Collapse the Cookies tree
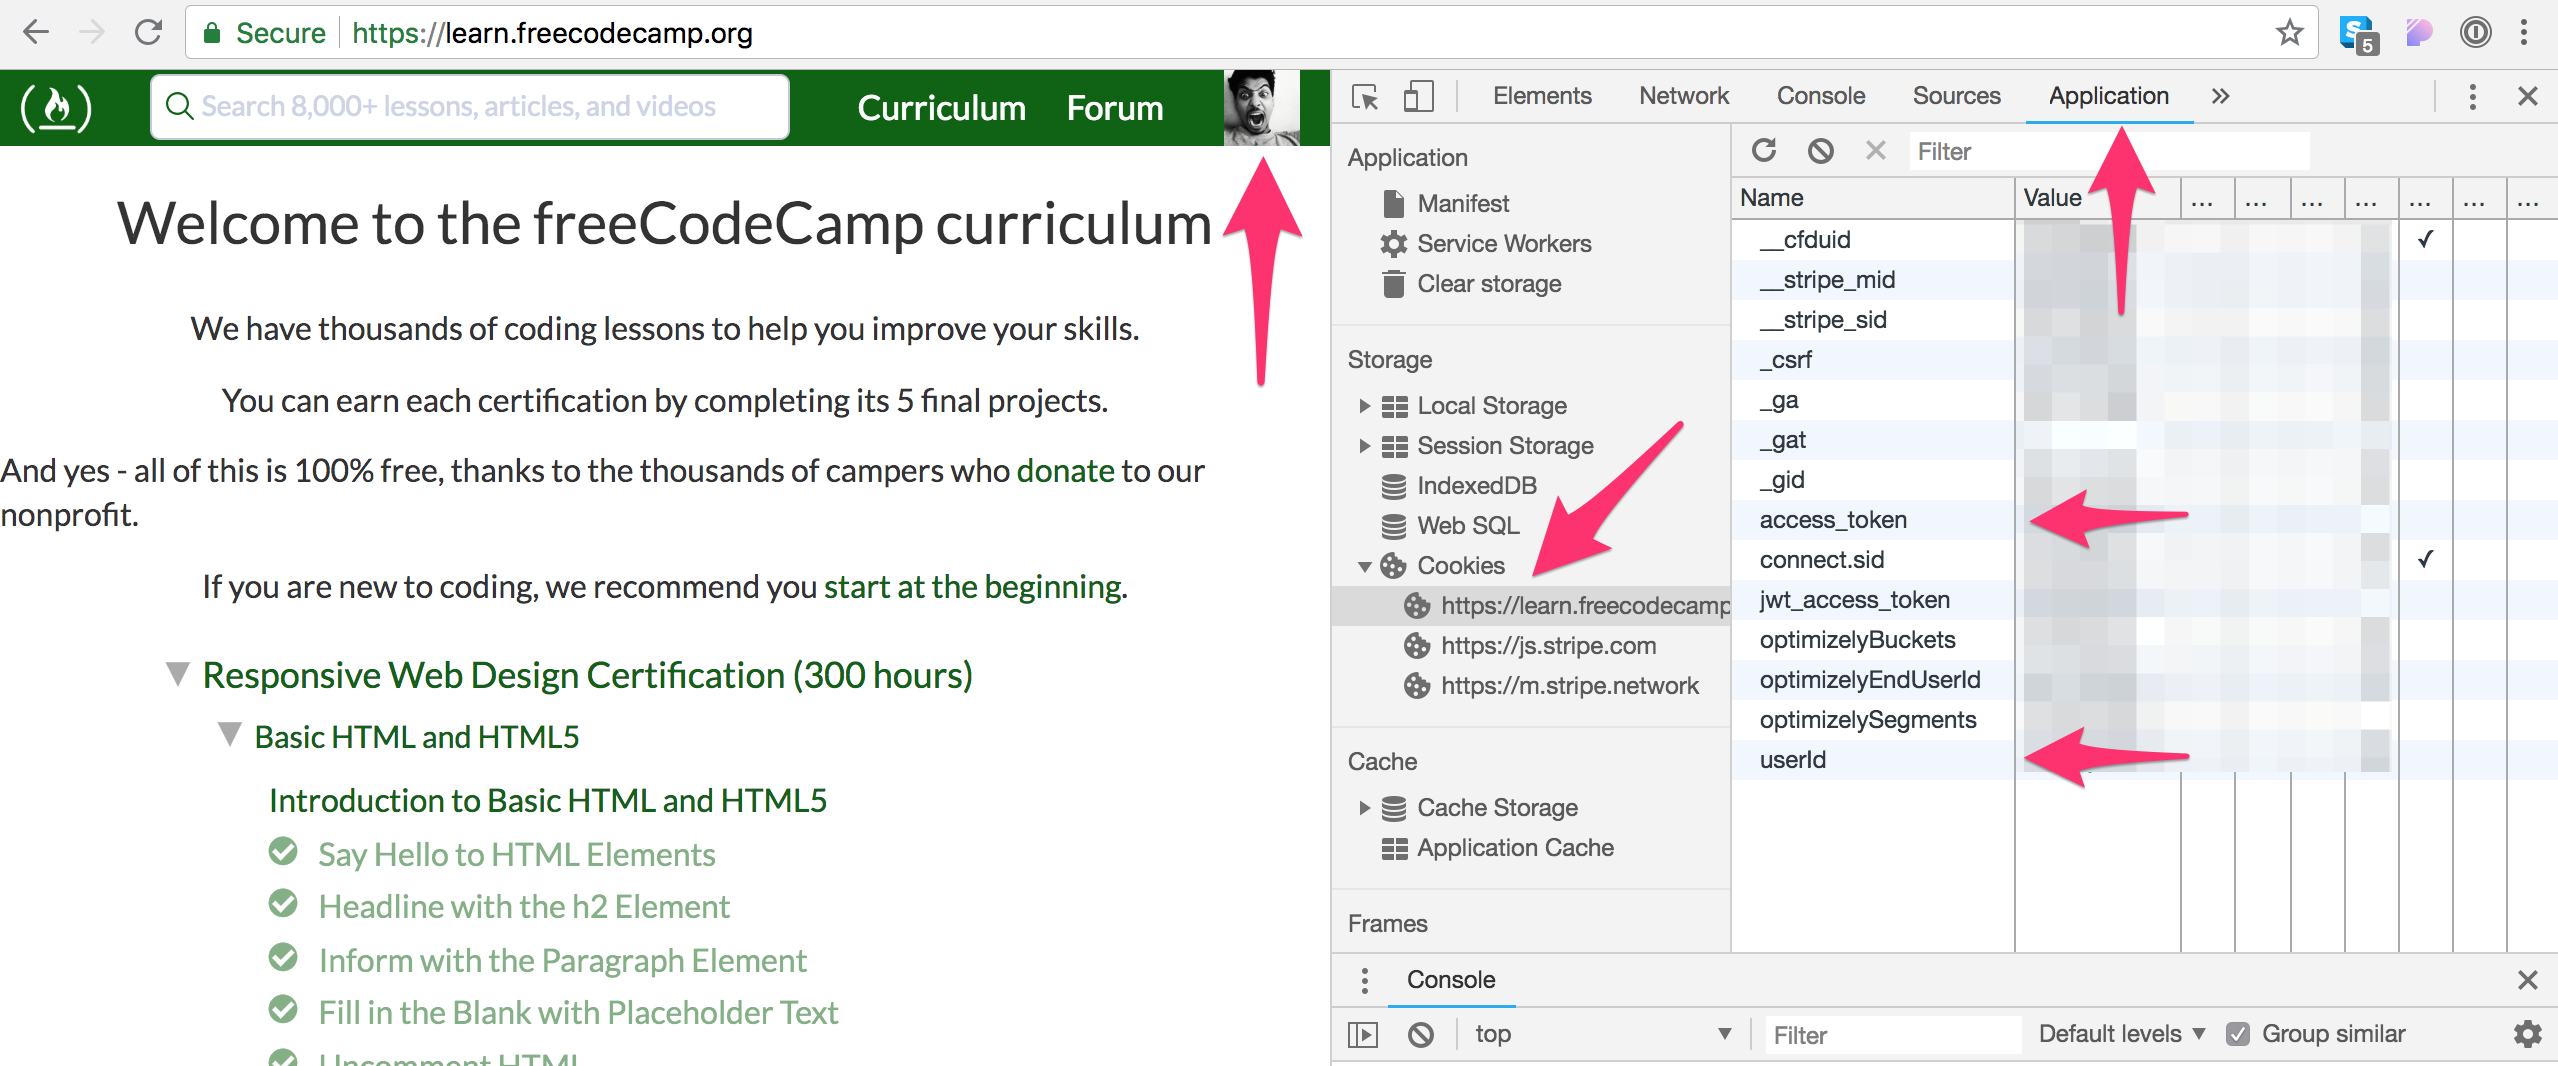 point(1366,566)
